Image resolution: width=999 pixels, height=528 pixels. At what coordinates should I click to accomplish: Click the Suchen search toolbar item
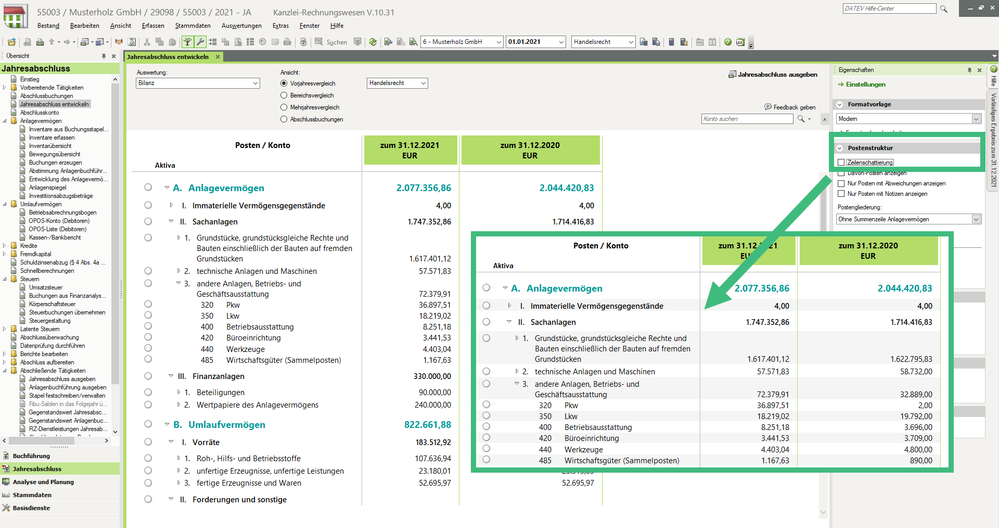click(331, 42)
